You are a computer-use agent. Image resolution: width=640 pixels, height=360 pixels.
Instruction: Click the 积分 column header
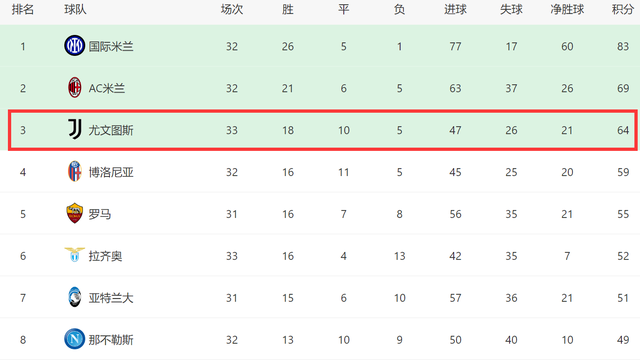click(622, 9)
